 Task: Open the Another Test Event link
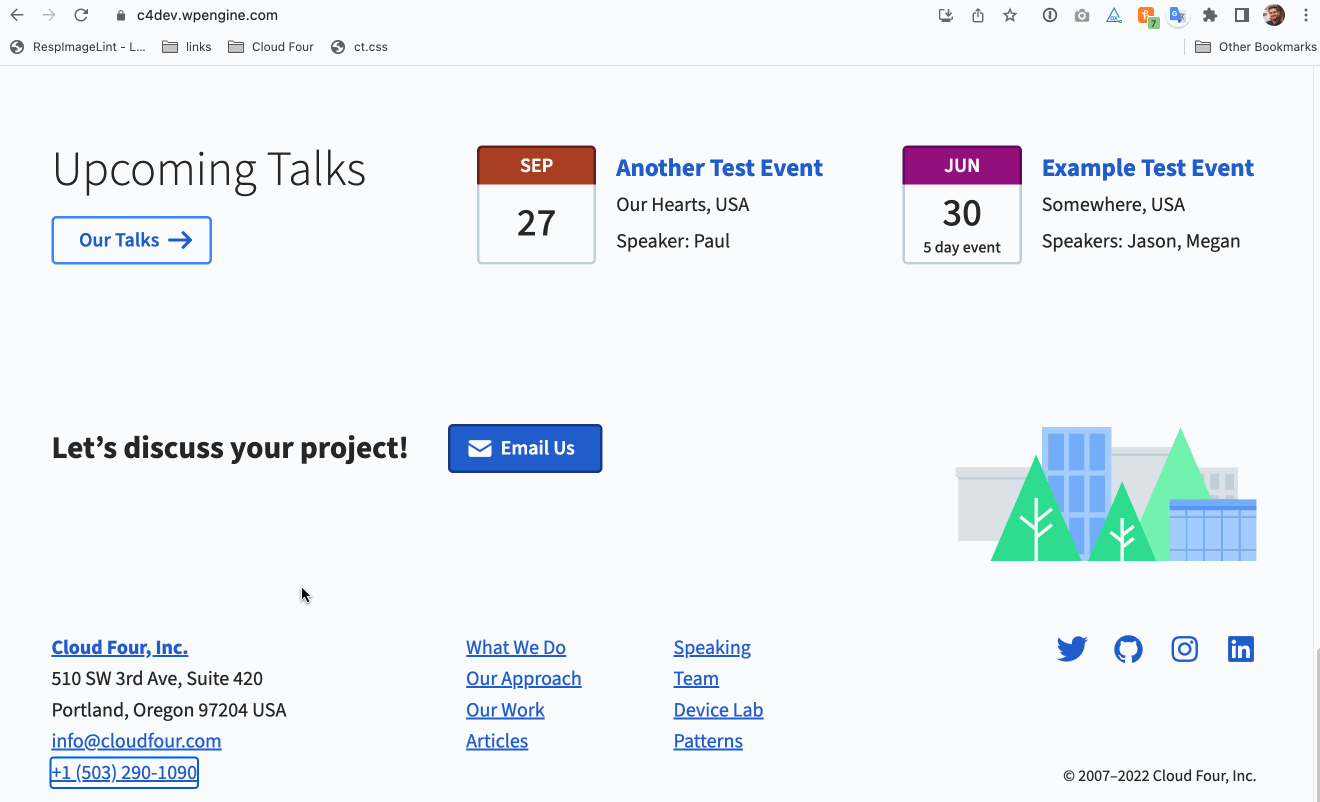pyautogui.click(x=719, y=168)
